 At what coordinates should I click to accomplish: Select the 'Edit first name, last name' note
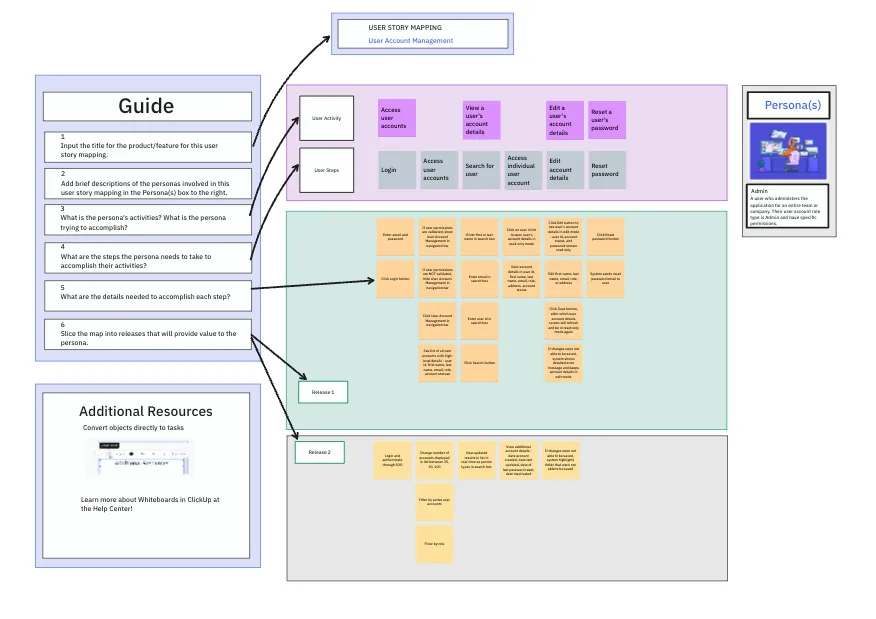tap(564, 278)
